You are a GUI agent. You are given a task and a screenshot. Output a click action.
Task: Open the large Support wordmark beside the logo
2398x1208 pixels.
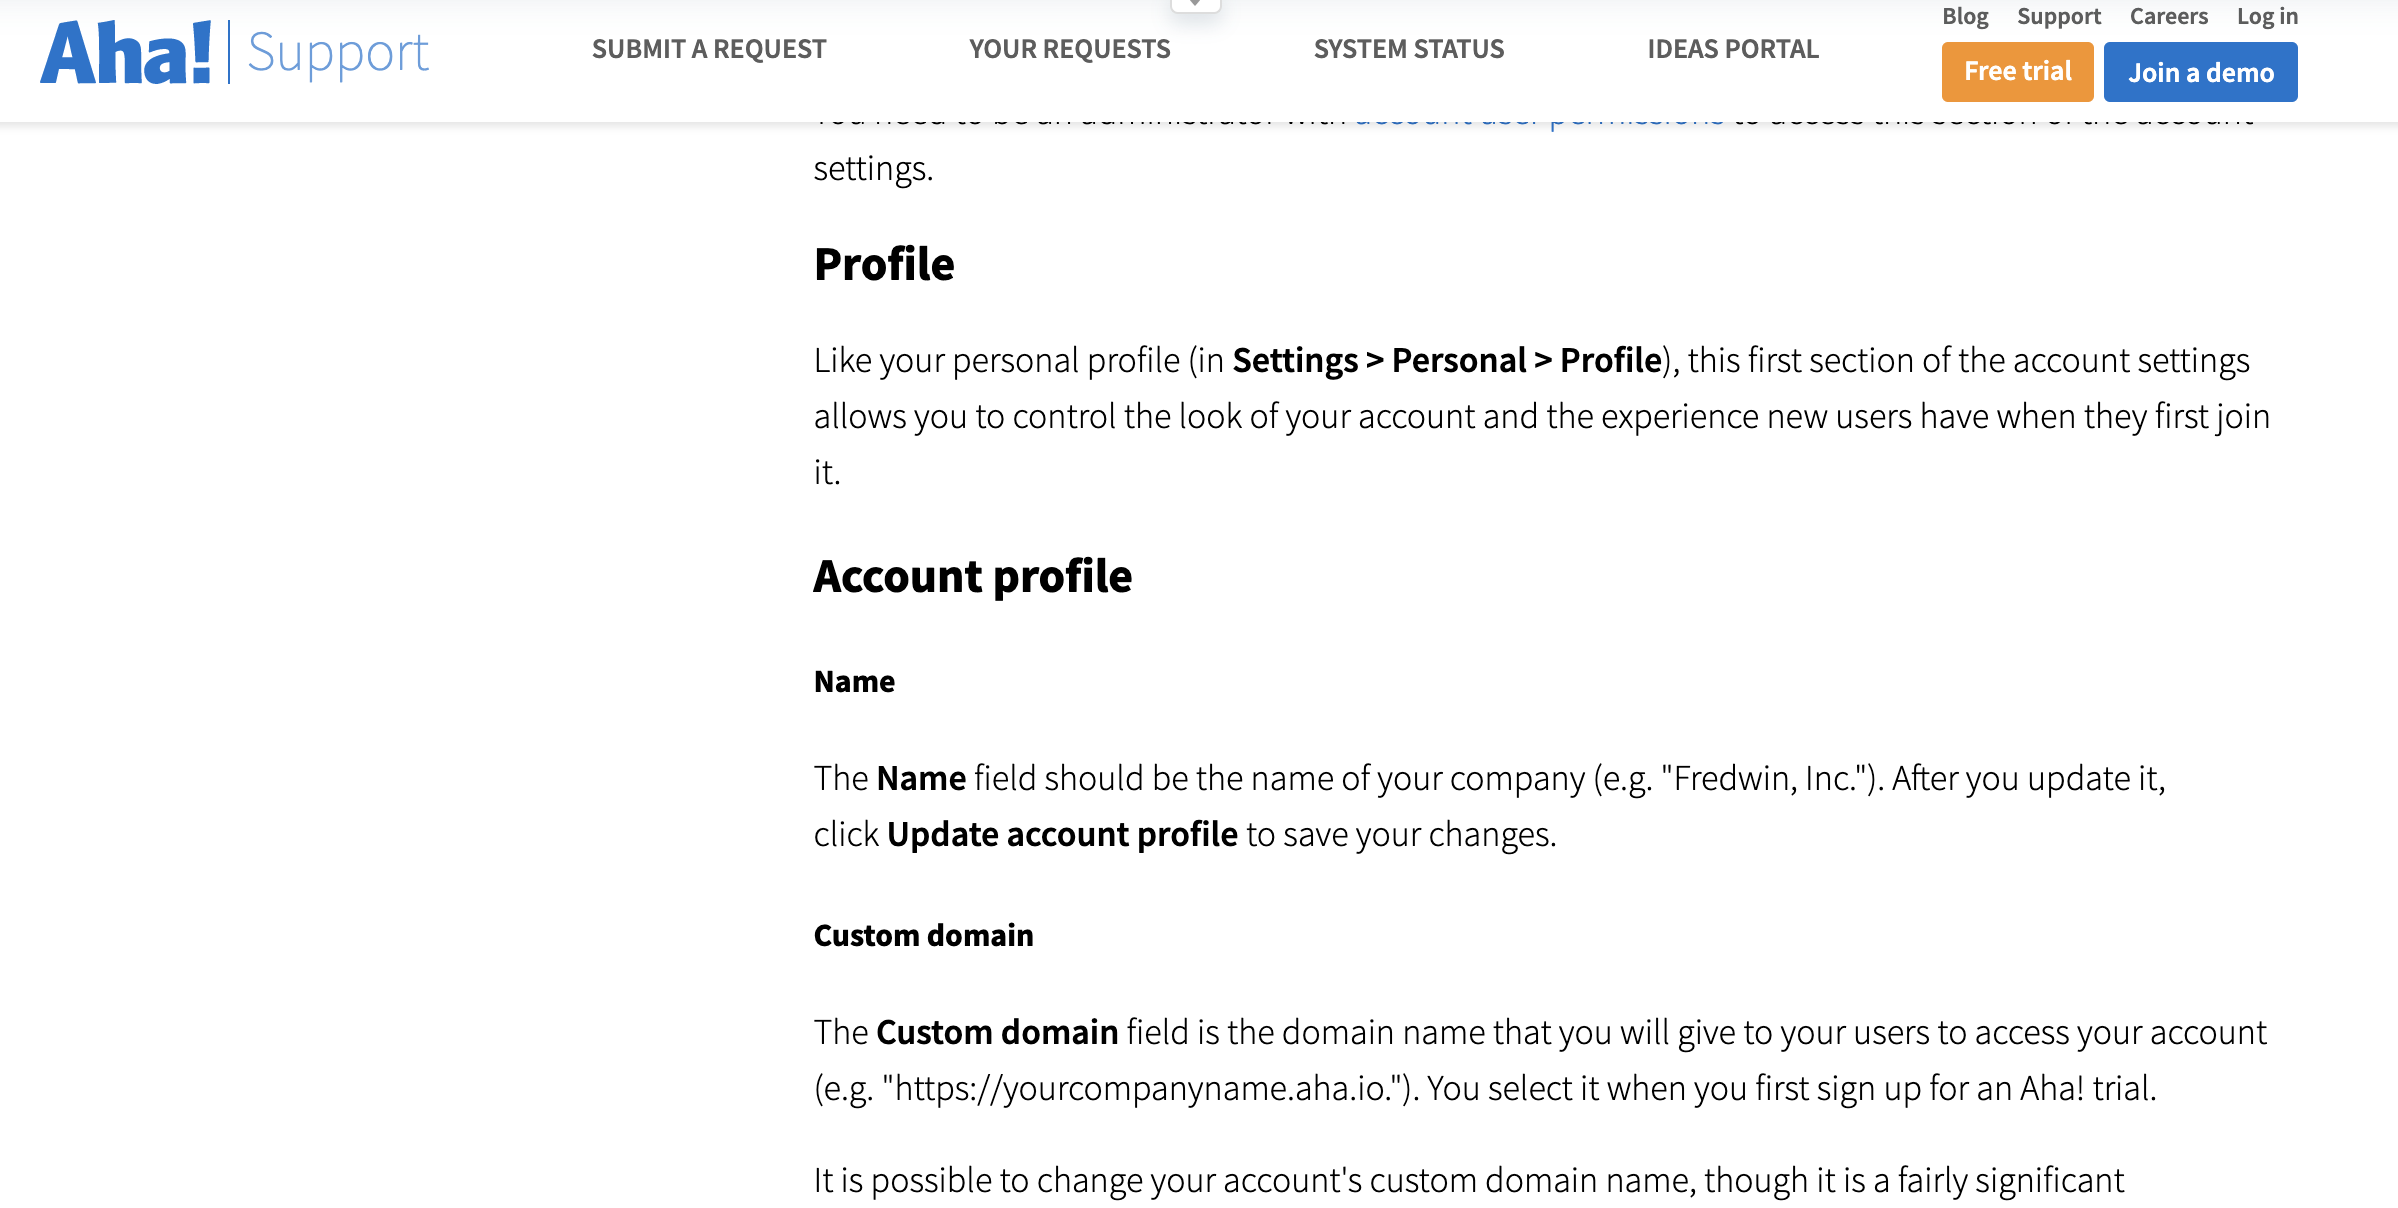tap(338, 53)
